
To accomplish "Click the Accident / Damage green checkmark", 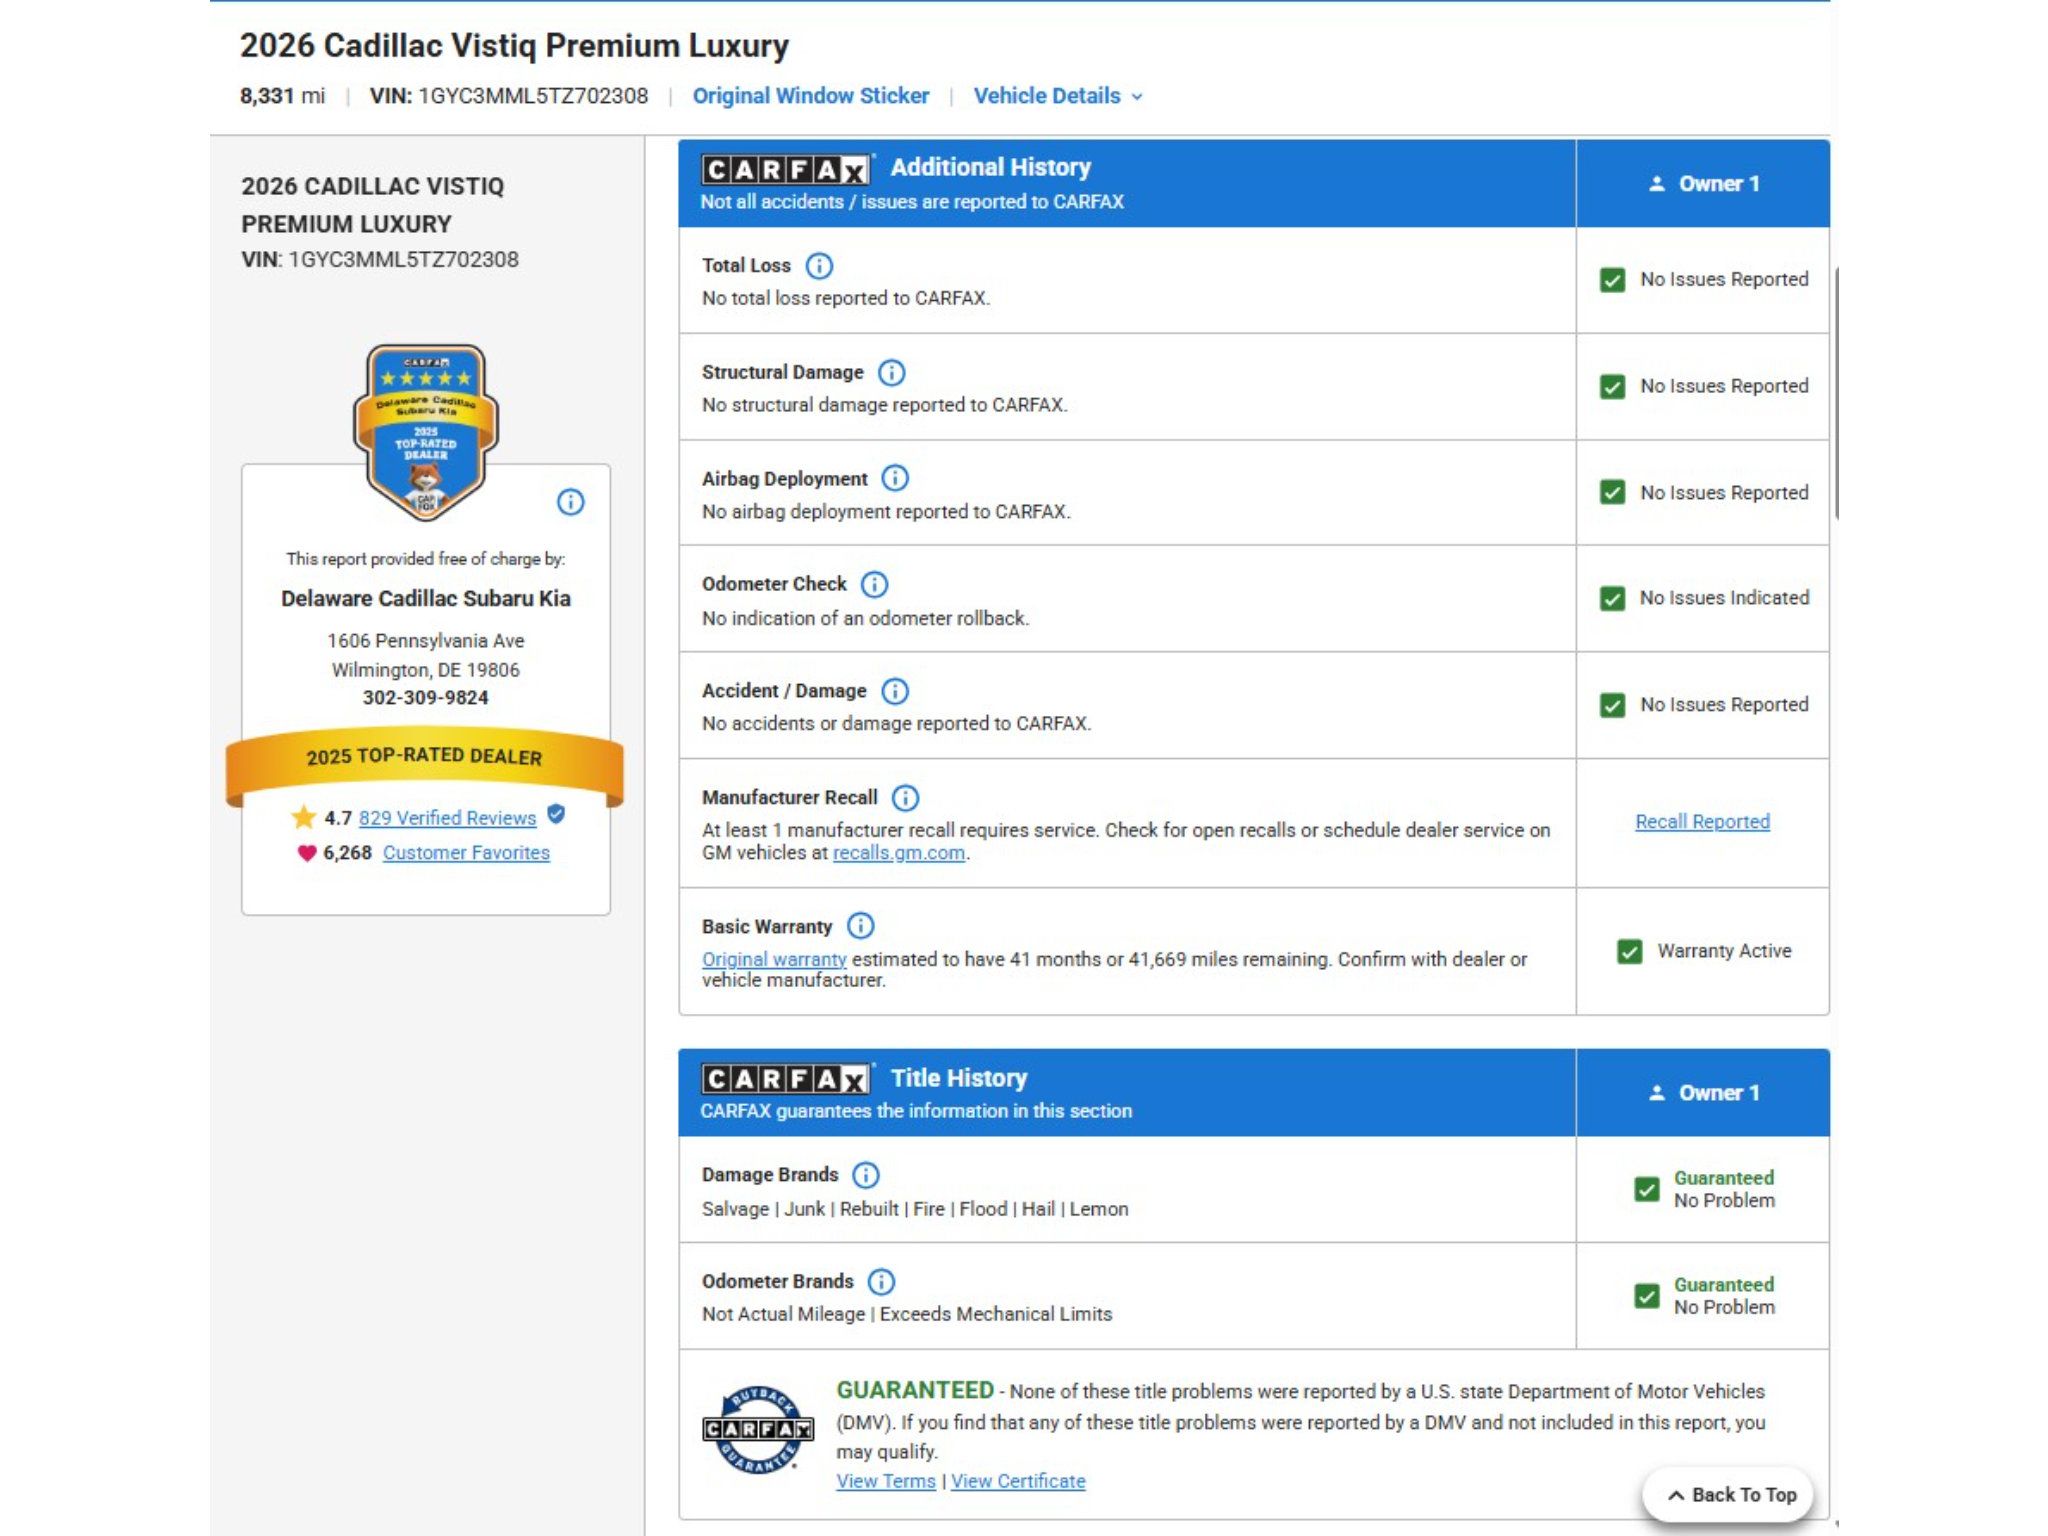I will coord(1612,705).
